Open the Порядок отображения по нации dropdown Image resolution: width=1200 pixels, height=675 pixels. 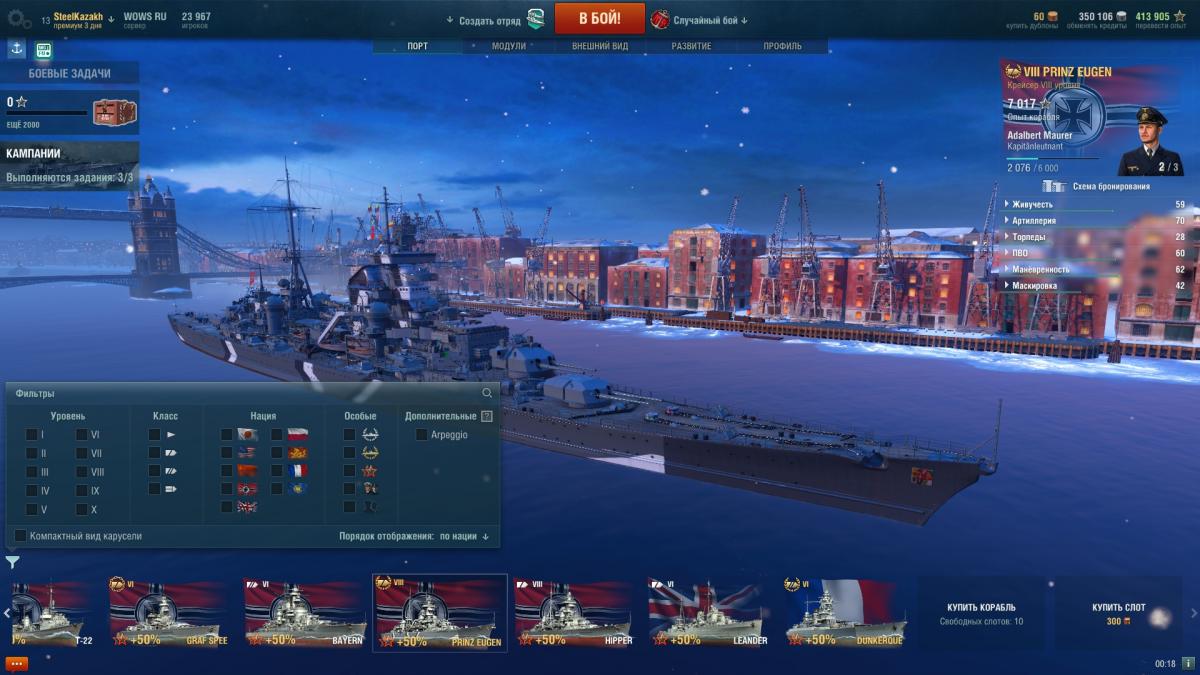415,536
